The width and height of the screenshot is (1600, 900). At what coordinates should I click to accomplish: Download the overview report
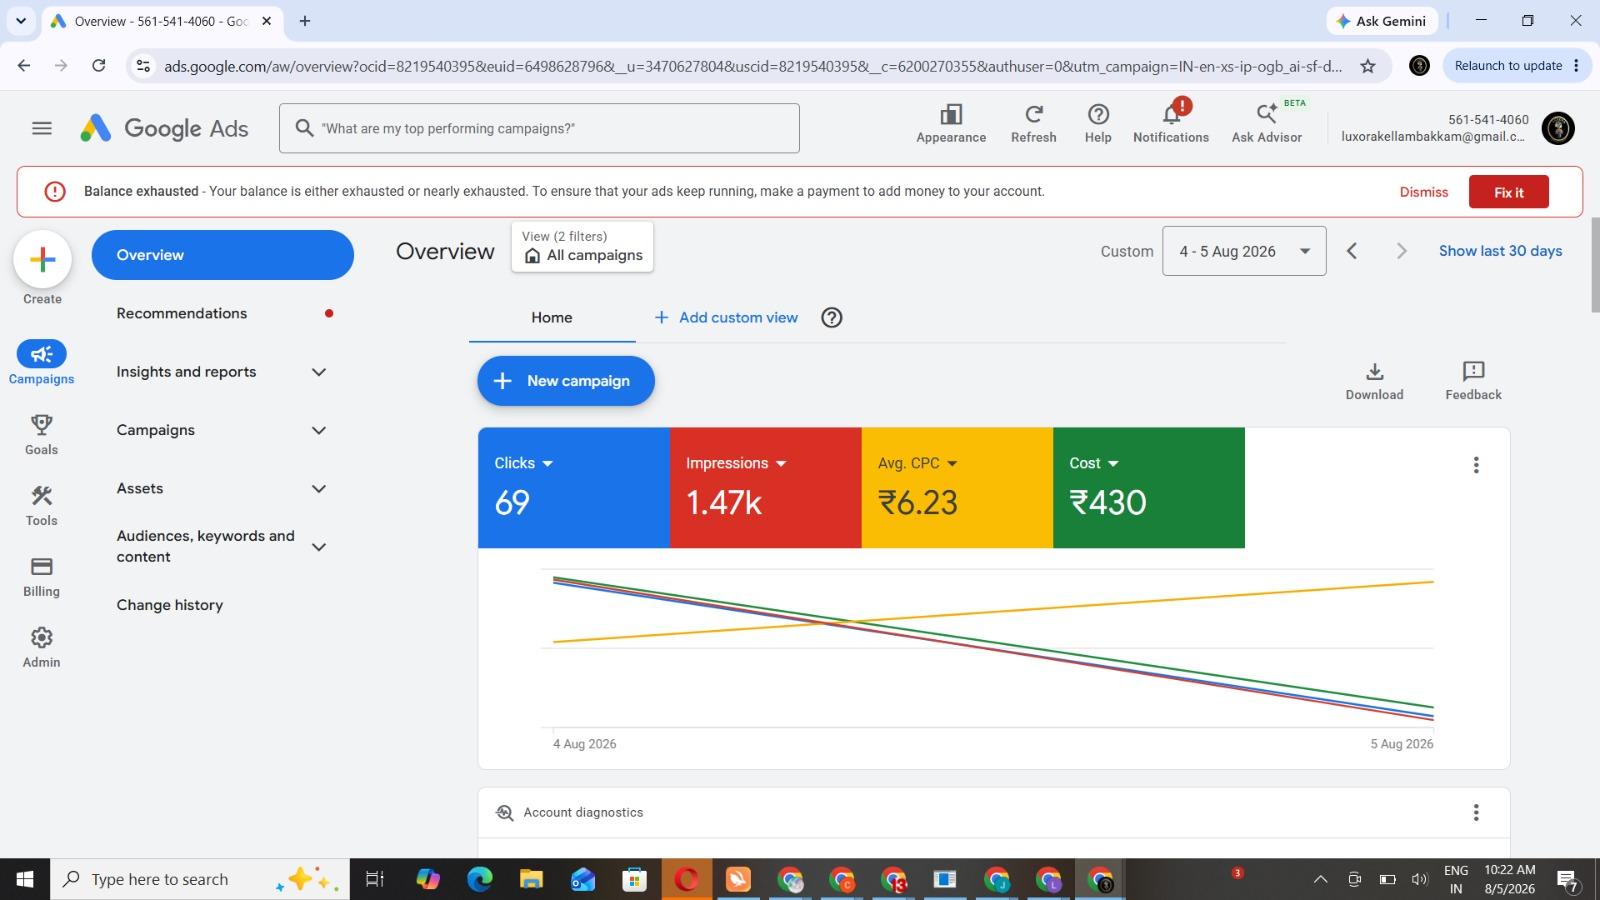click(1374, 381)
